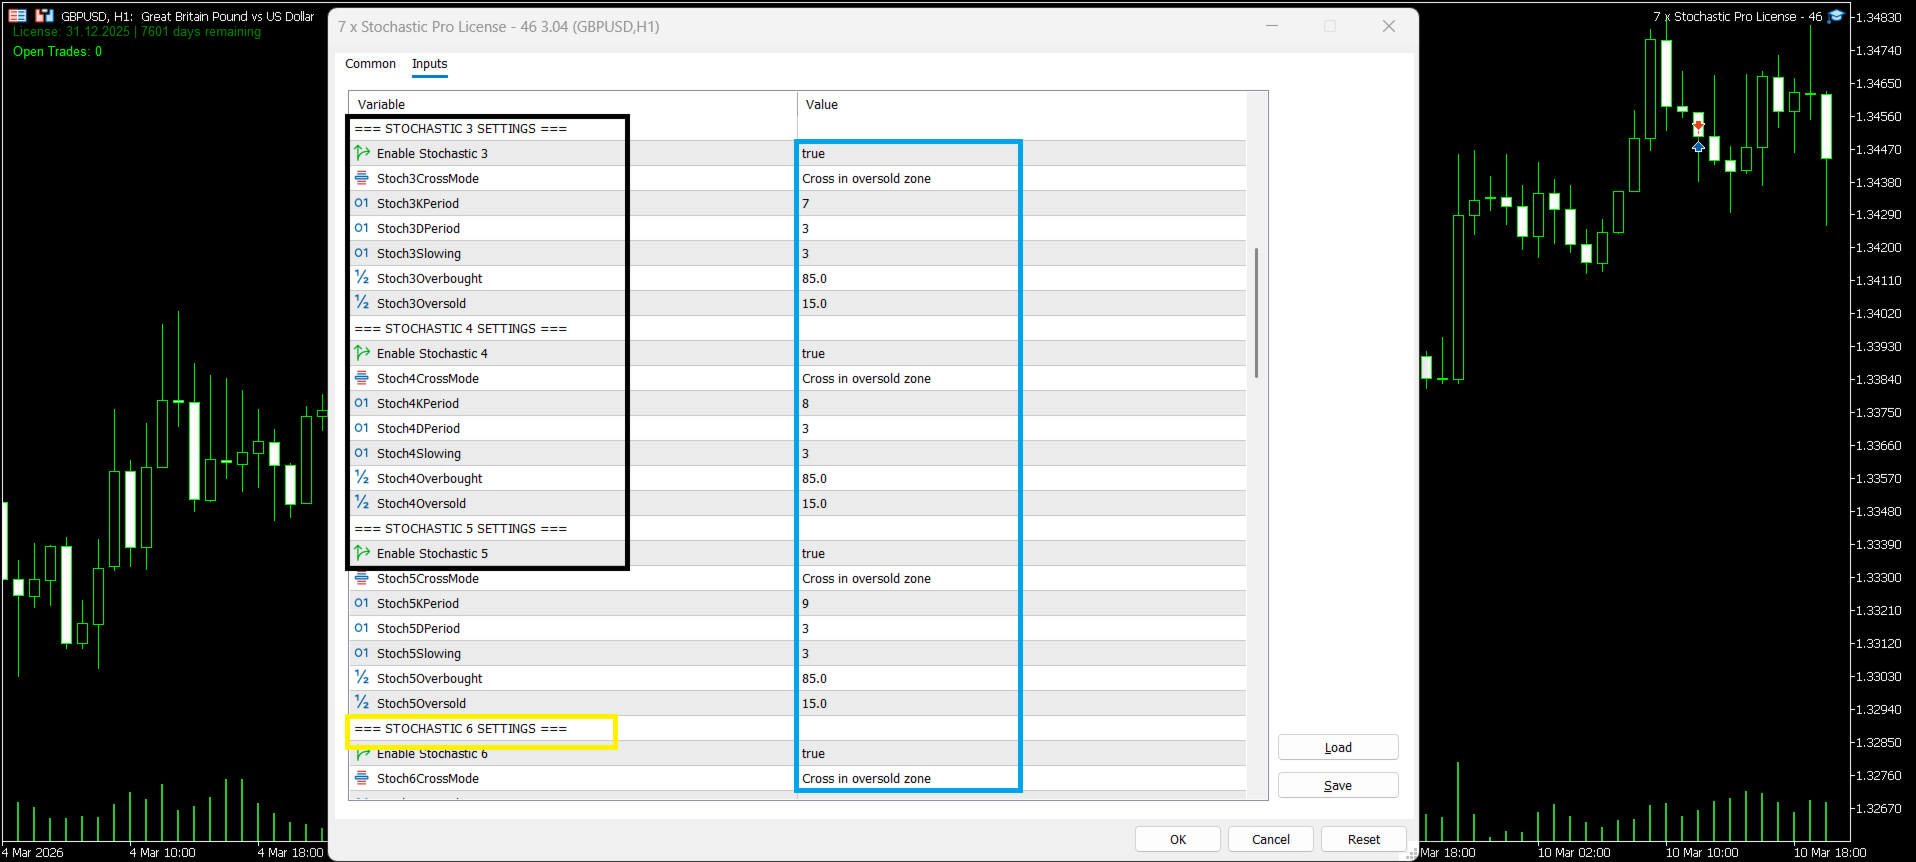Select the Inputs tab
1916x862 pixels.
coord(430,64)
